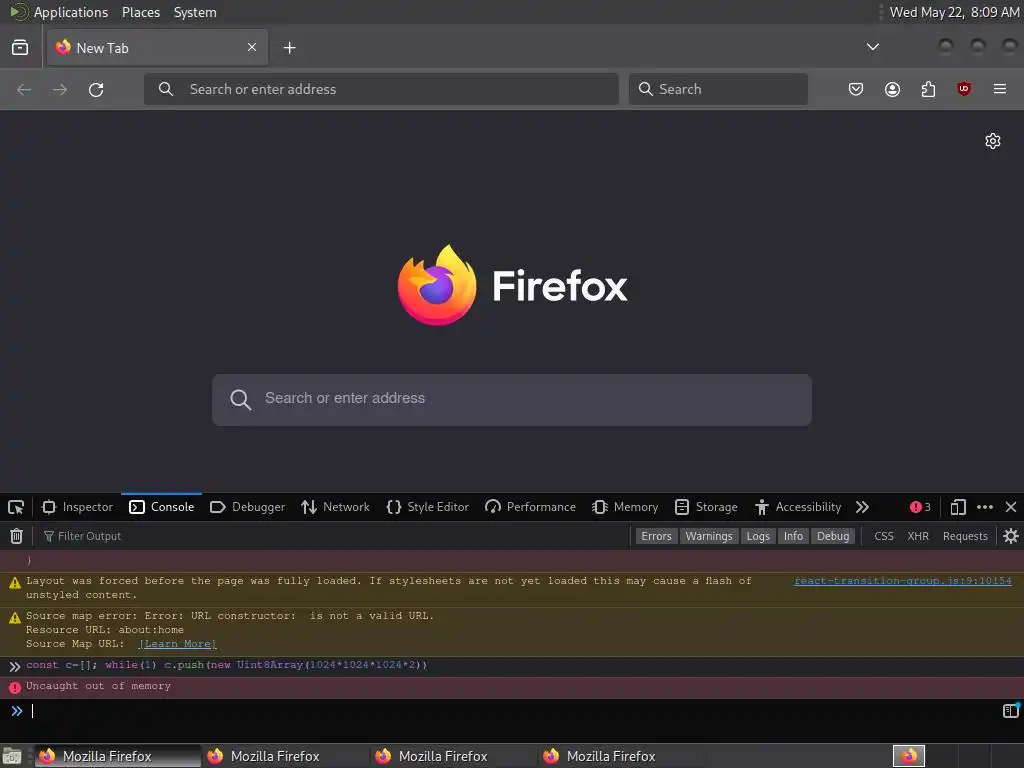Toggle CSS filter in console
1024x768 pixels.
point(884,536)
